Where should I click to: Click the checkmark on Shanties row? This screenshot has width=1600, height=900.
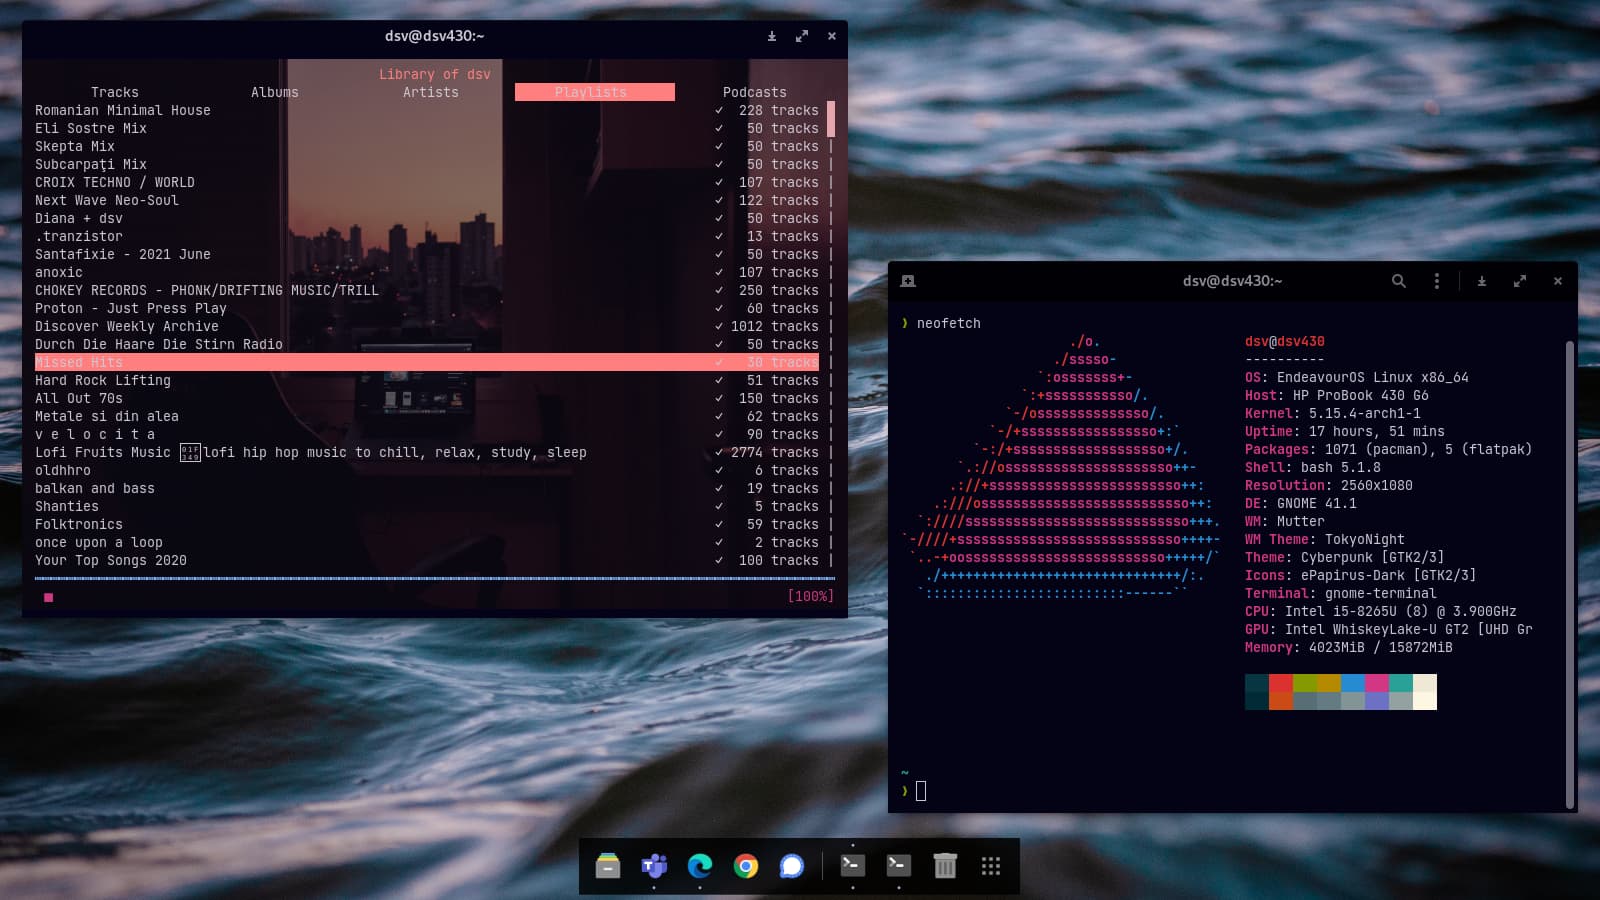click(719, 506)
